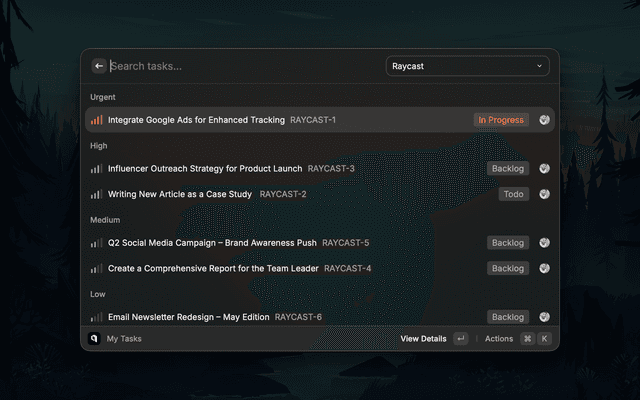Click the RAYCAST-3 identifier
640x400 pixels.
[x=331, y=169]
